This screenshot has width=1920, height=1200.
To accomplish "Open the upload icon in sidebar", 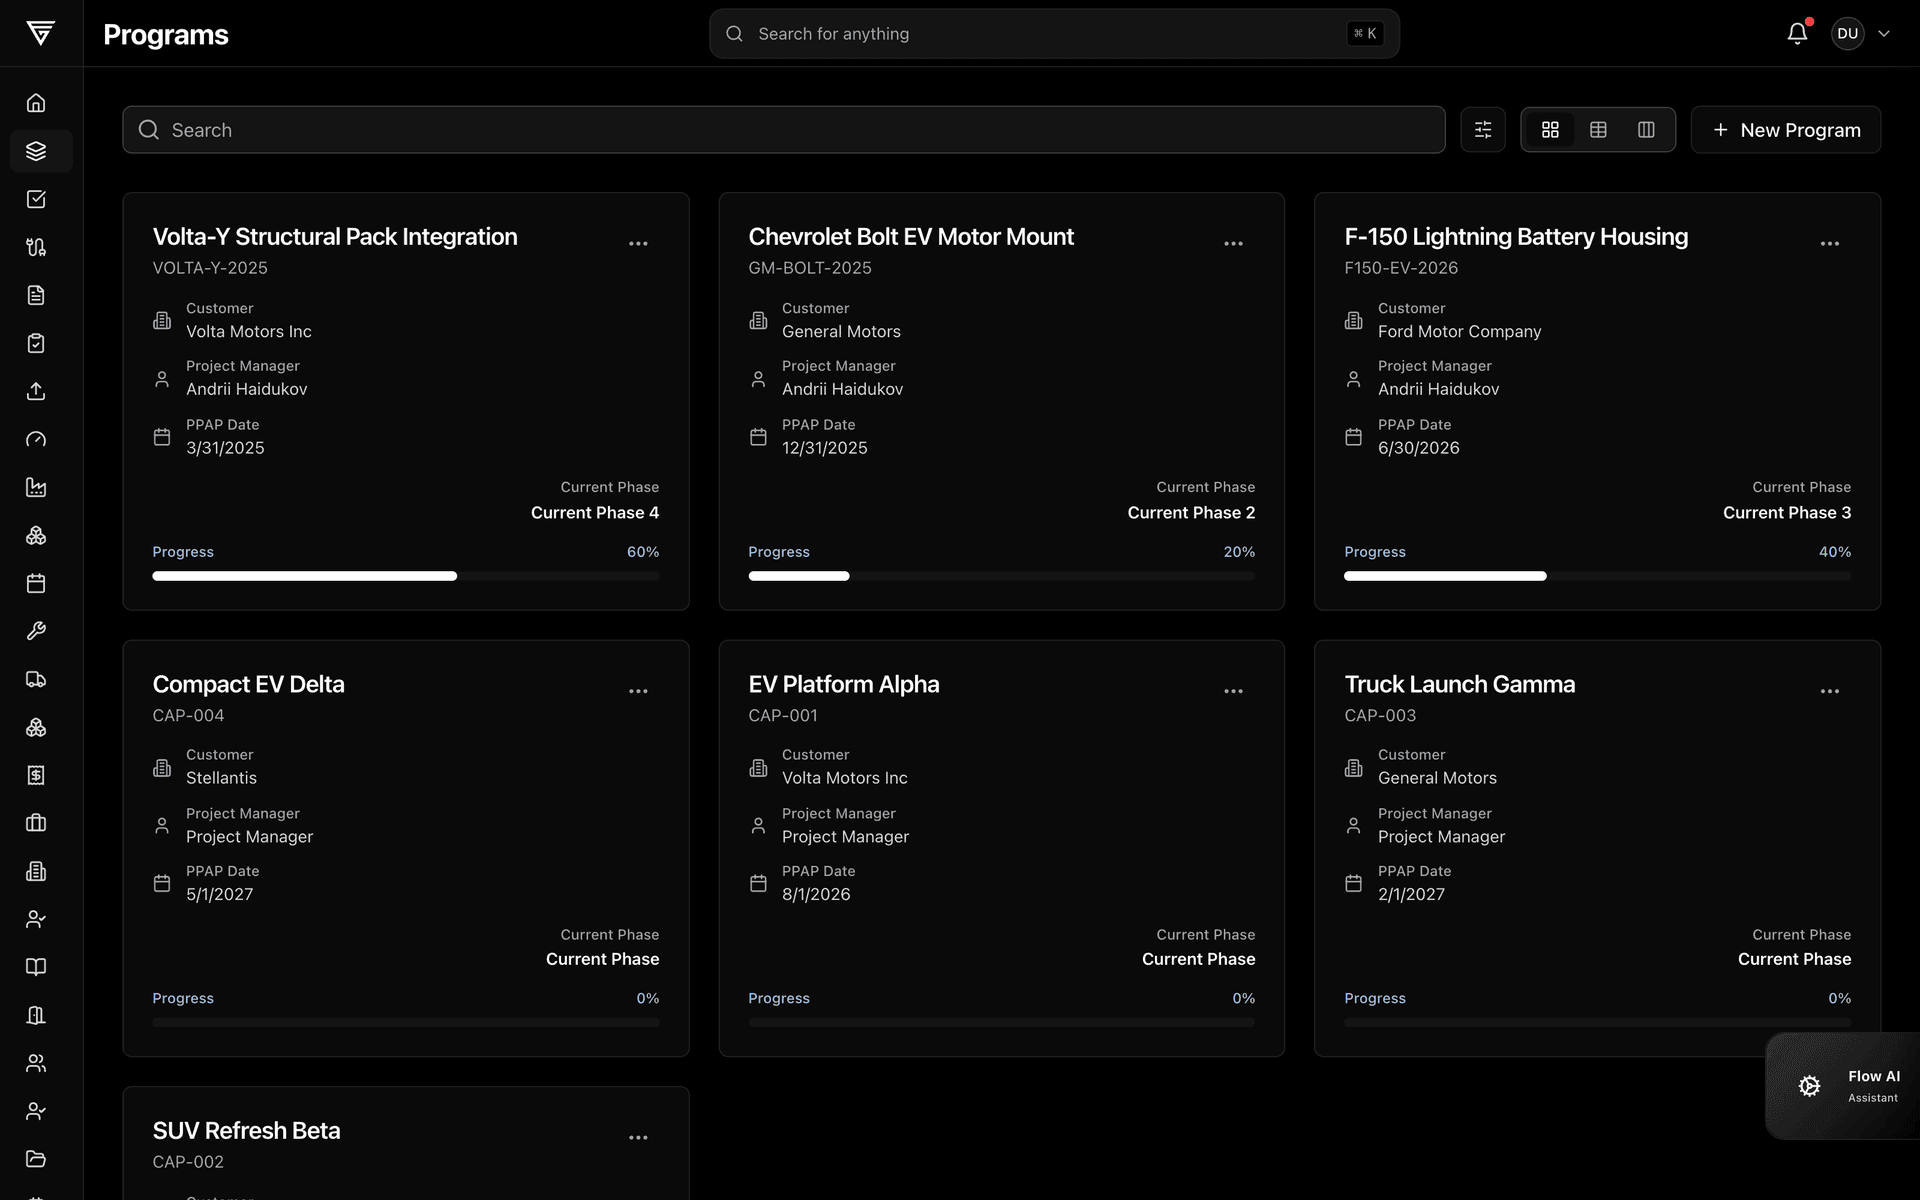I will pos(36,391).
